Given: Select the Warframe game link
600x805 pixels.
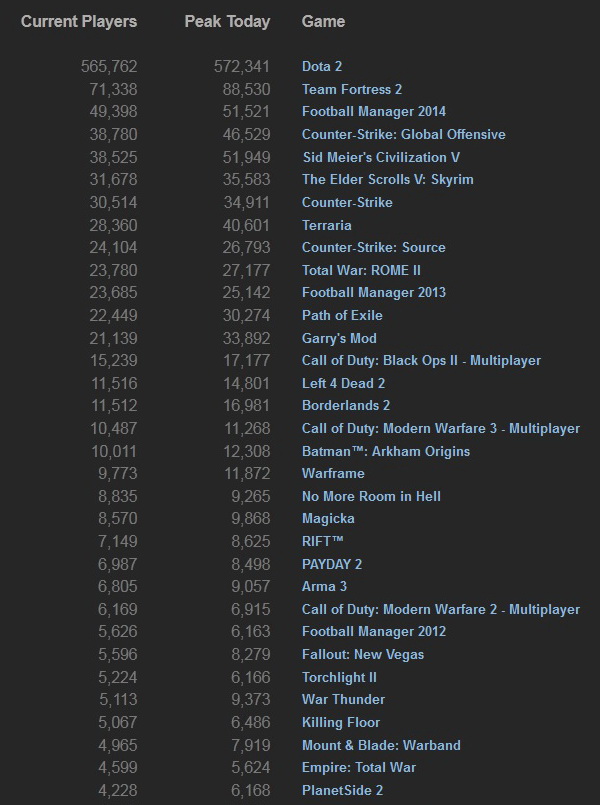Looking at the screenshot, I should click(333, 473).
